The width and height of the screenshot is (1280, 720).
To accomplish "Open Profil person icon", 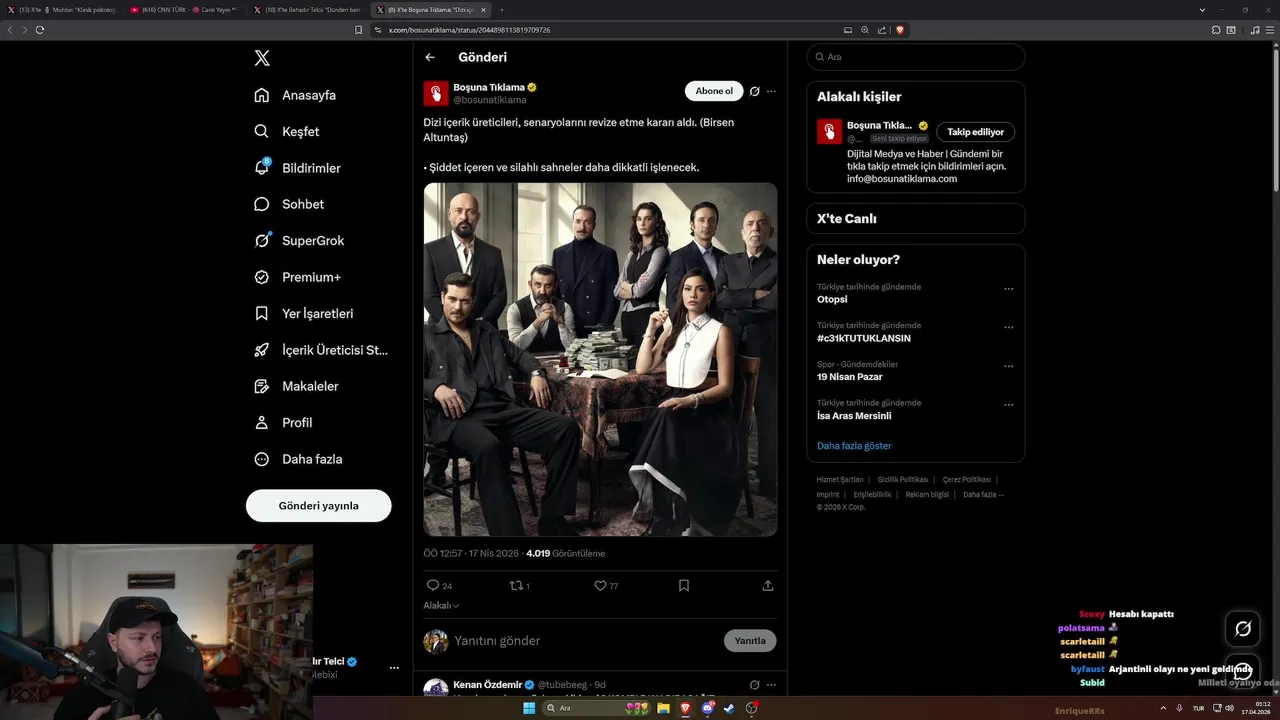I will pos(262,422).
